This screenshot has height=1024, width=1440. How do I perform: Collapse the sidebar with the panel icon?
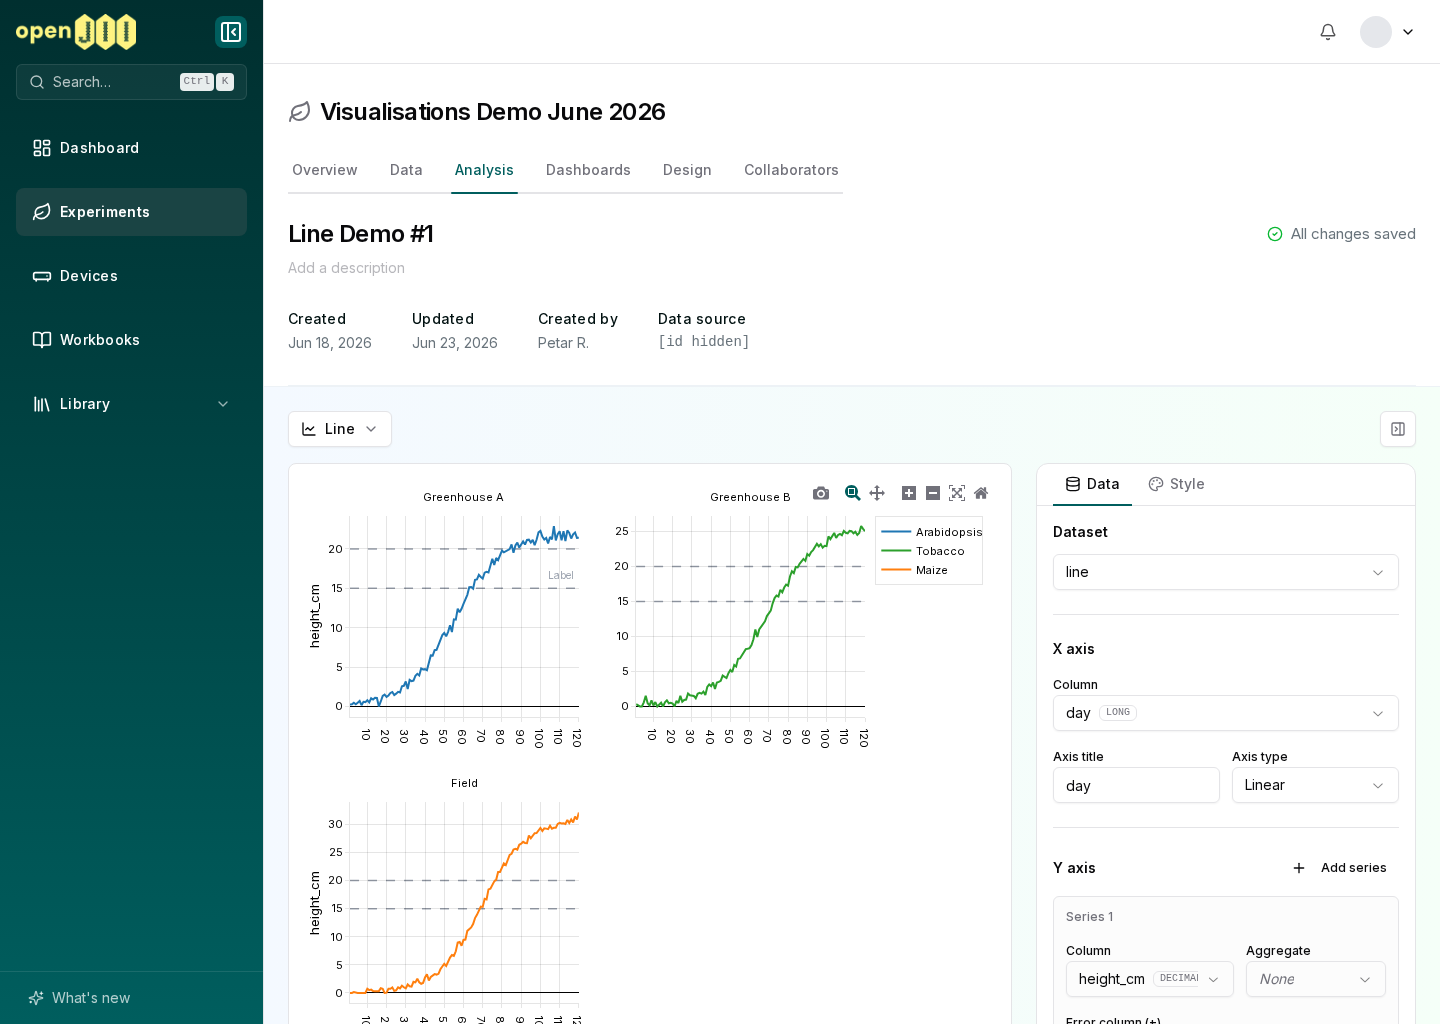click(x=231, y=32)
